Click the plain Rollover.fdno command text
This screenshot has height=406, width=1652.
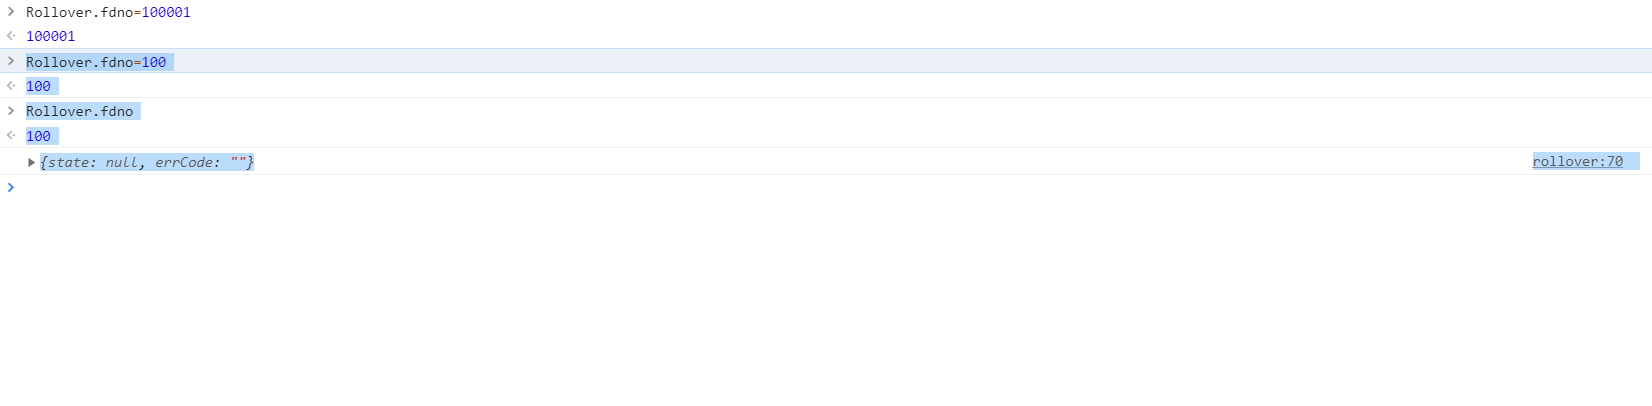click(79, 111)
